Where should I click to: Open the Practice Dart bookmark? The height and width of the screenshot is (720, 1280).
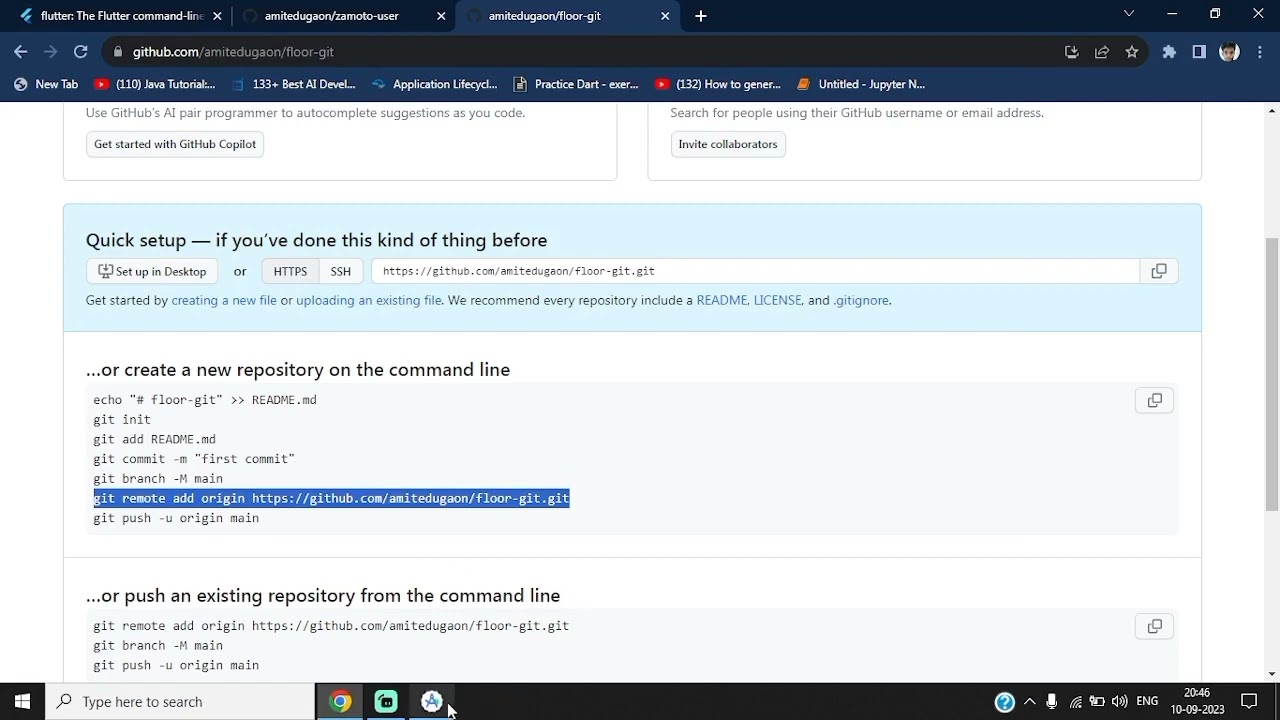tap(576, 84)
